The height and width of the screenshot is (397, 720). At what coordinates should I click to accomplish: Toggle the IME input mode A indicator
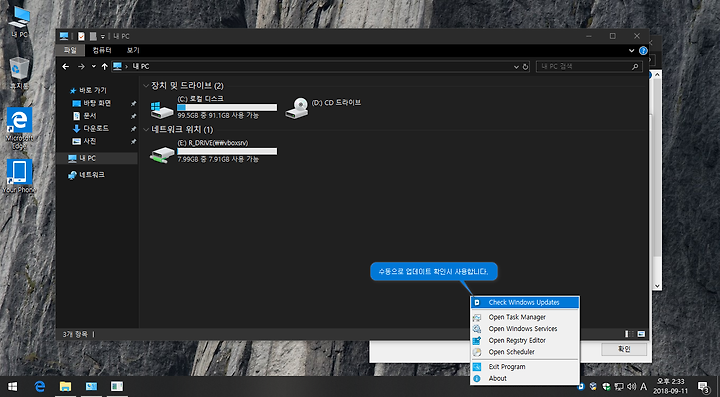pyautogui.click(x=644, y=386)
